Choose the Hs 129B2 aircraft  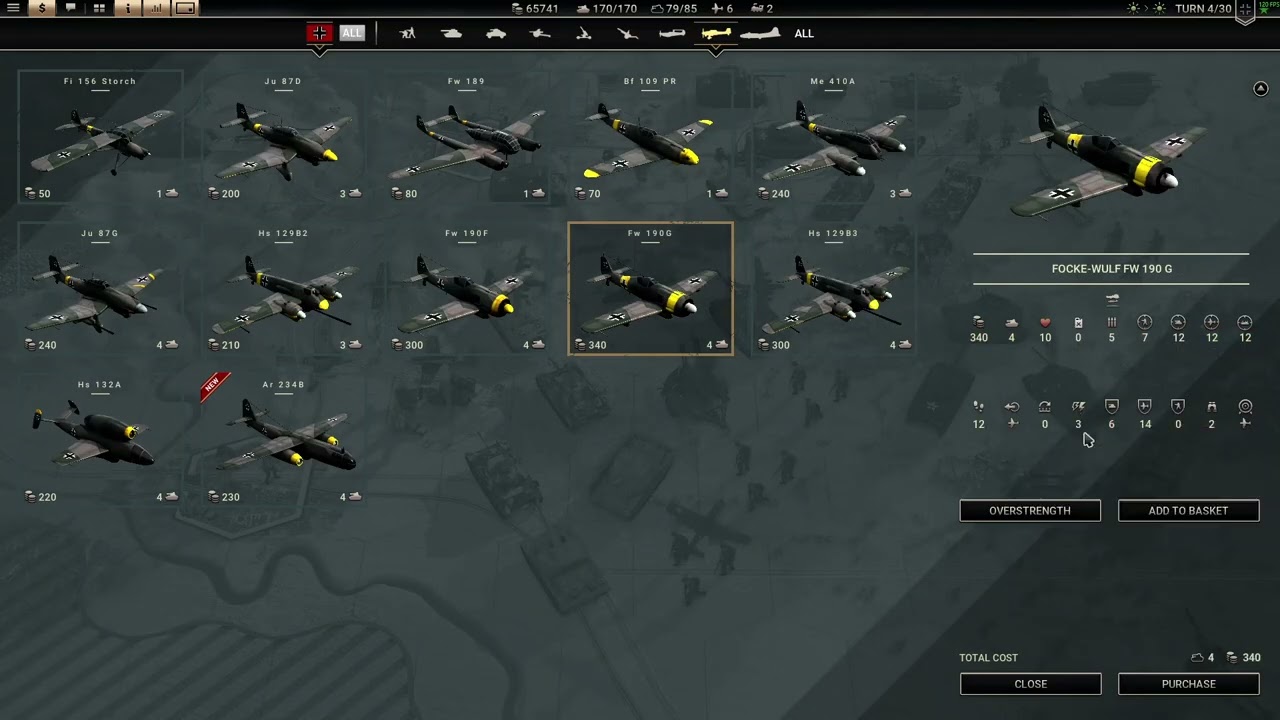(x=283, y=288)
